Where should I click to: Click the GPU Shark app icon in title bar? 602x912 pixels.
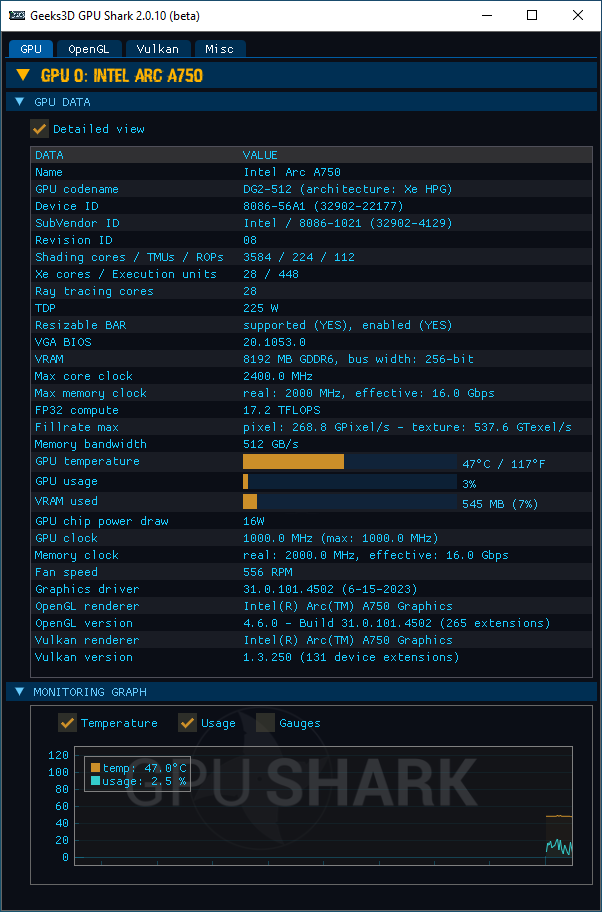(x=17, y=16)
